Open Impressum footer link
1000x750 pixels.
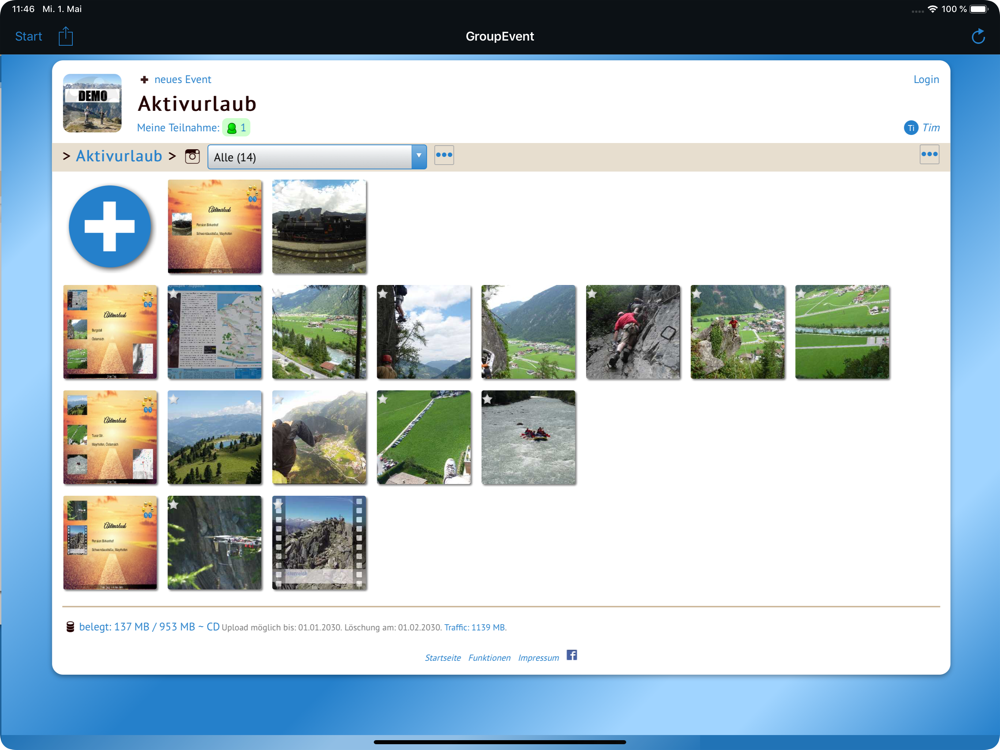[x=538, y=658]
